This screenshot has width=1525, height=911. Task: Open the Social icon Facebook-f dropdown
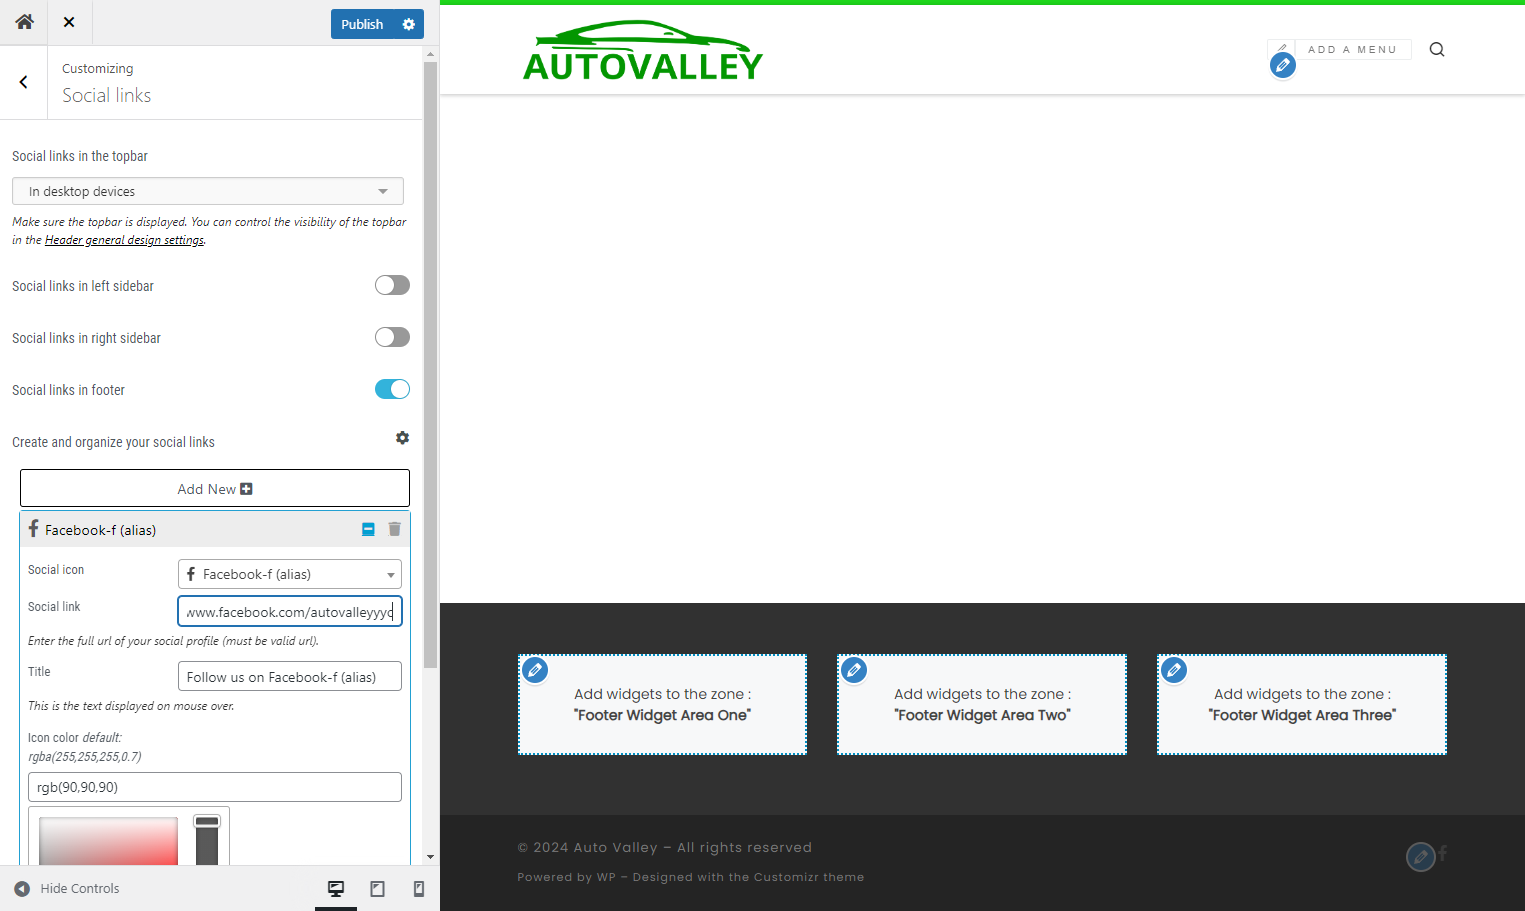click(290, 574)
